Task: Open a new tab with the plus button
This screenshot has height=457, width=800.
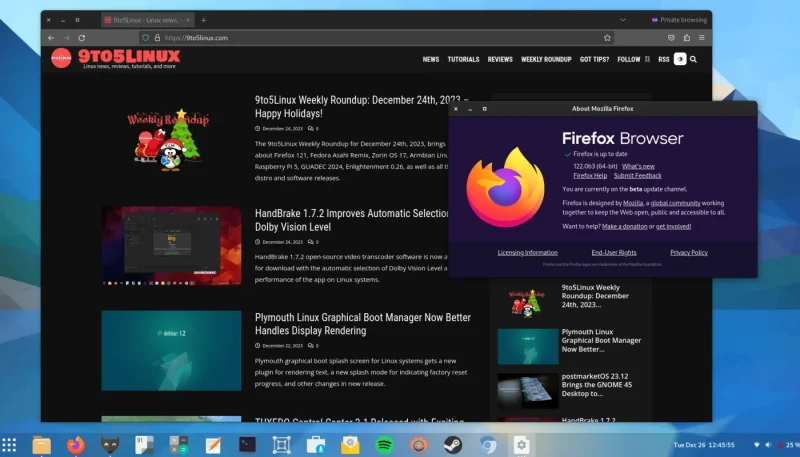Action: point(204,20)
